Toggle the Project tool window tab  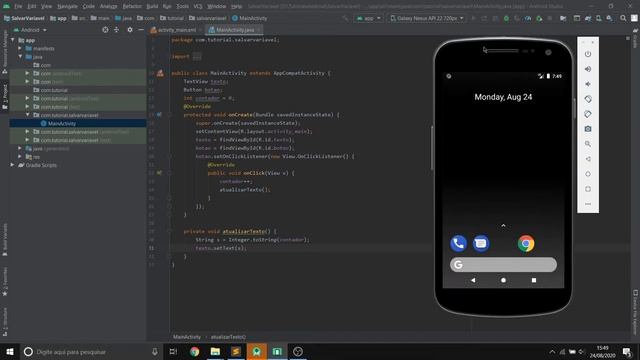tap(5, 97)
